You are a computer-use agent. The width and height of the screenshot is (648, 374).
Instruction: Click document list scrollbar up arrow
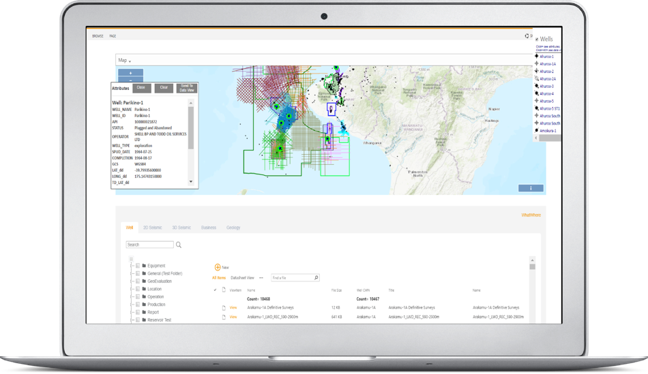point(532,260)
